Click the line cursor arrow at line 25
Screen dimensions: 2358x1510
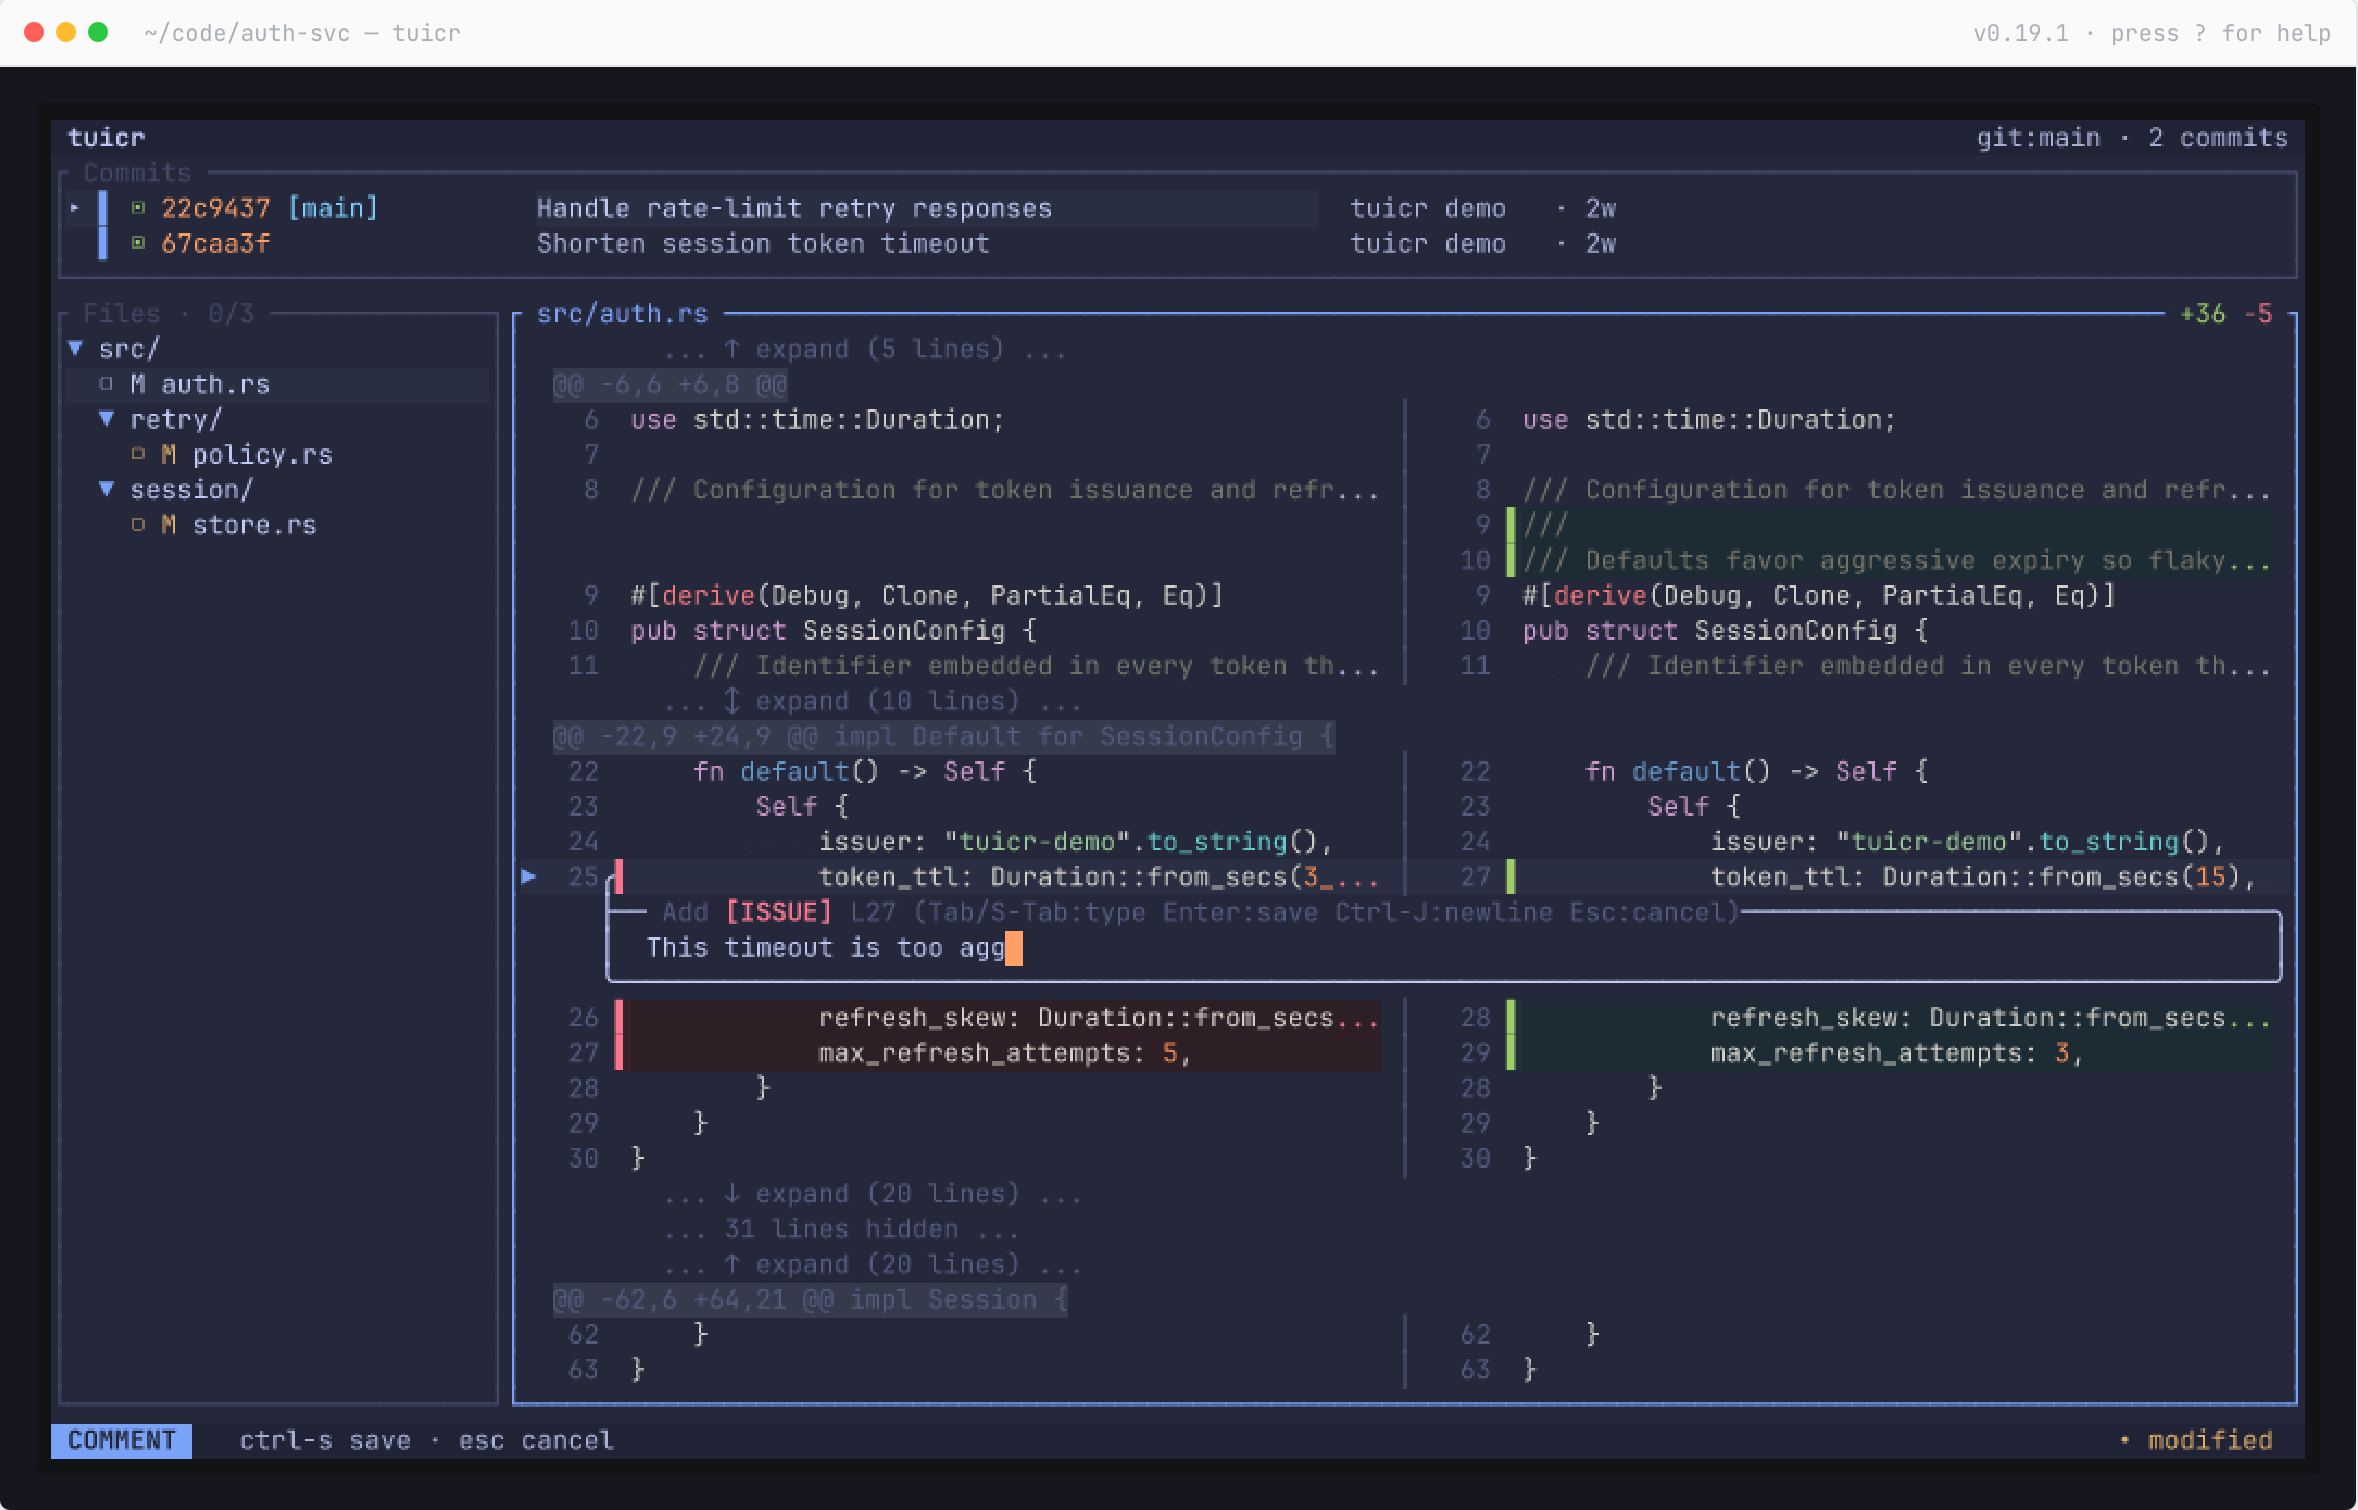click(x=529, y=877)
